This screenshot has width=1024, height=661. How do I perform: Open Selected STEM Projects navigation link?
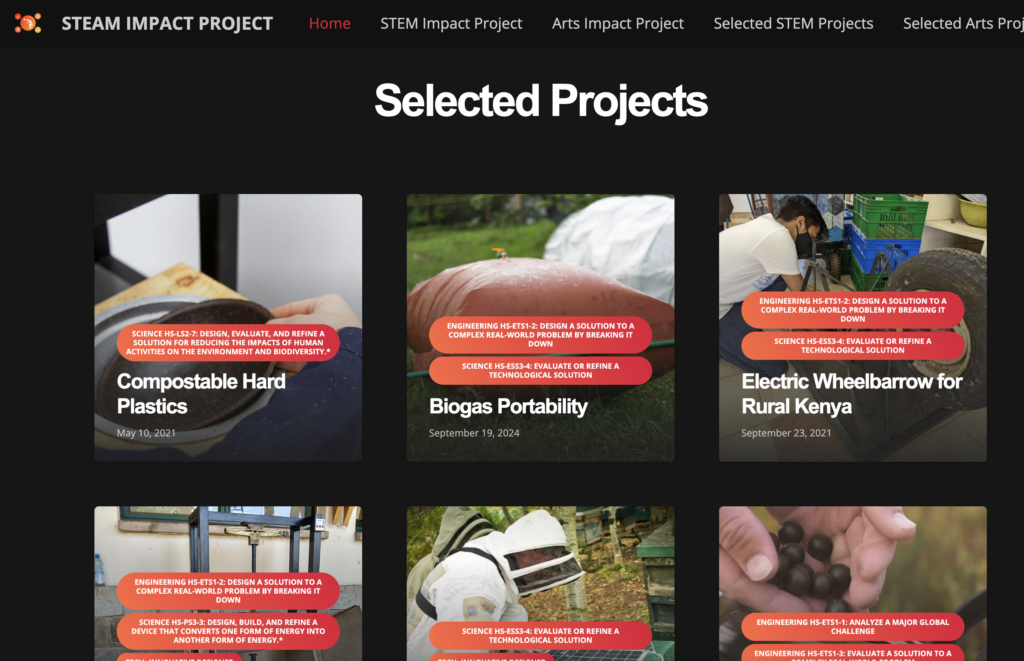point(793,24)
